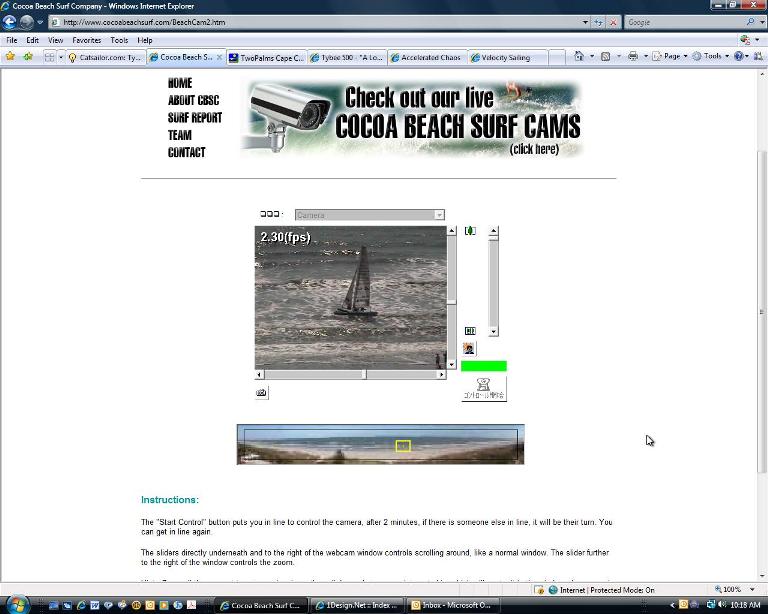This screenshot has width=768, height=614.
Task: Click the yellow box in beach panorama
Action: coord(403,446)
